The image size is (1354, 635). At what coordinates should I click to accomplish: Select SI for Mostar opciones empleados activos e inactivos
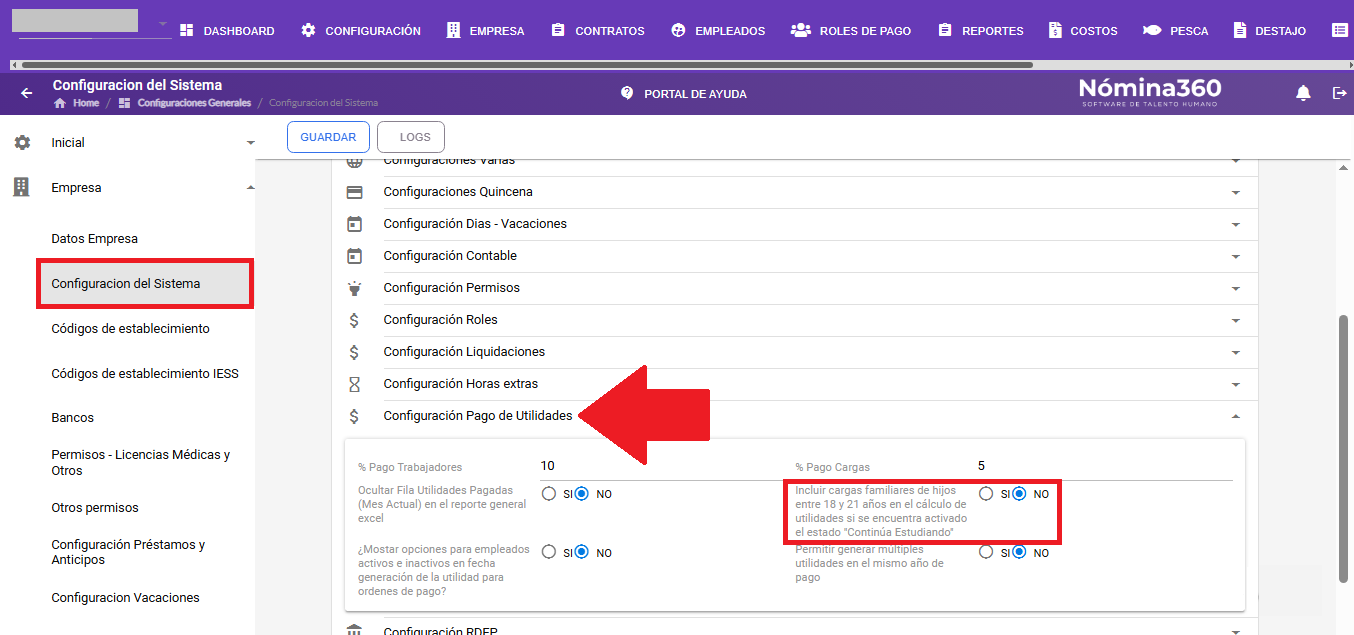(x=549, y=552)
